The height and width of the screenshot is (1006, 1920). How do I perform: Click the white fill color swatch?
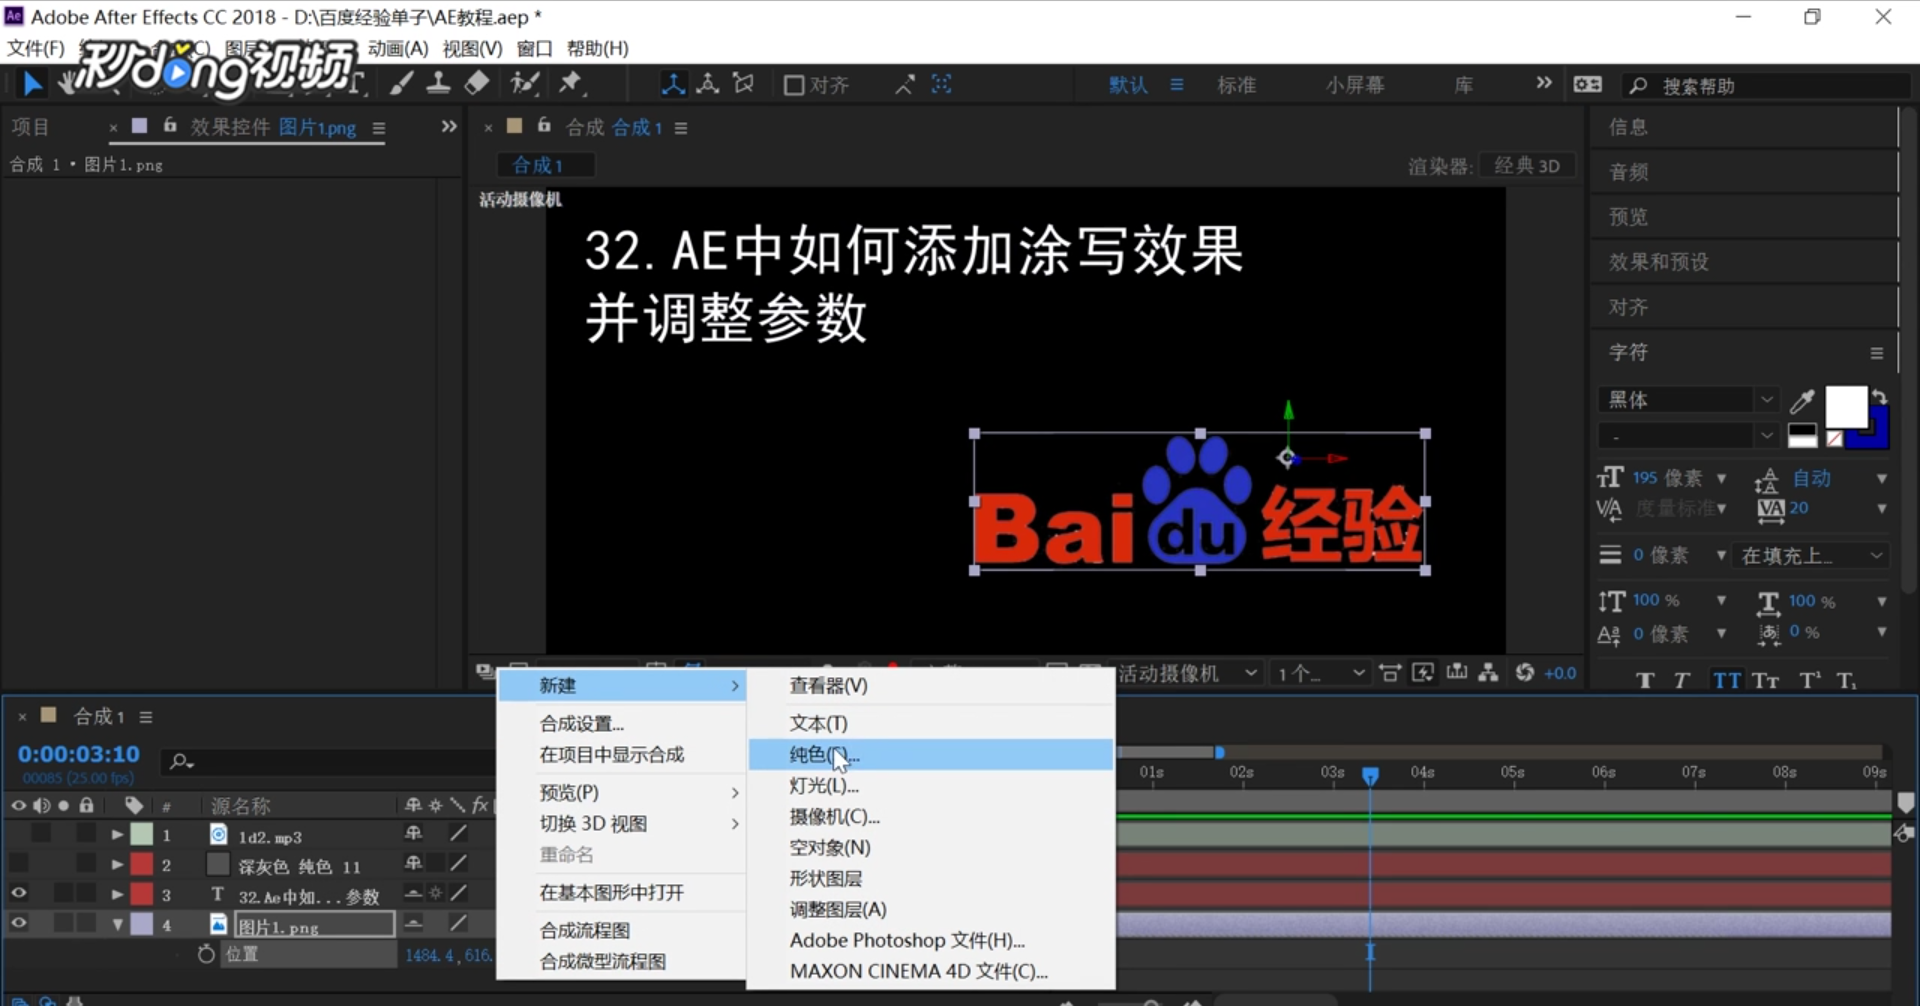[1846, 407]
